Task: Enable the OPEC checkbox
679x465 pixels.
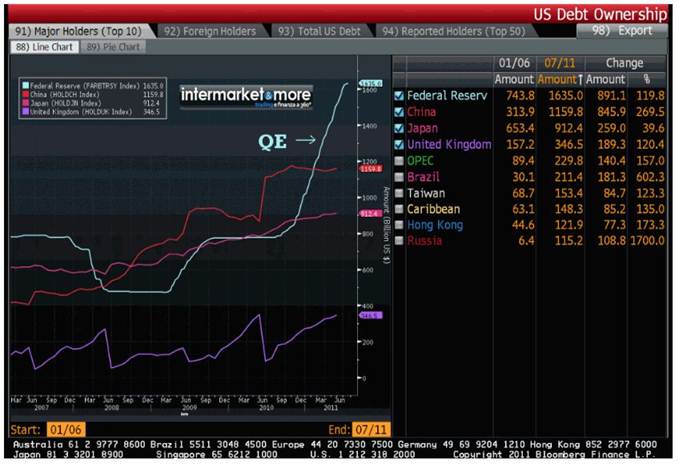Action: pos(399,161)
